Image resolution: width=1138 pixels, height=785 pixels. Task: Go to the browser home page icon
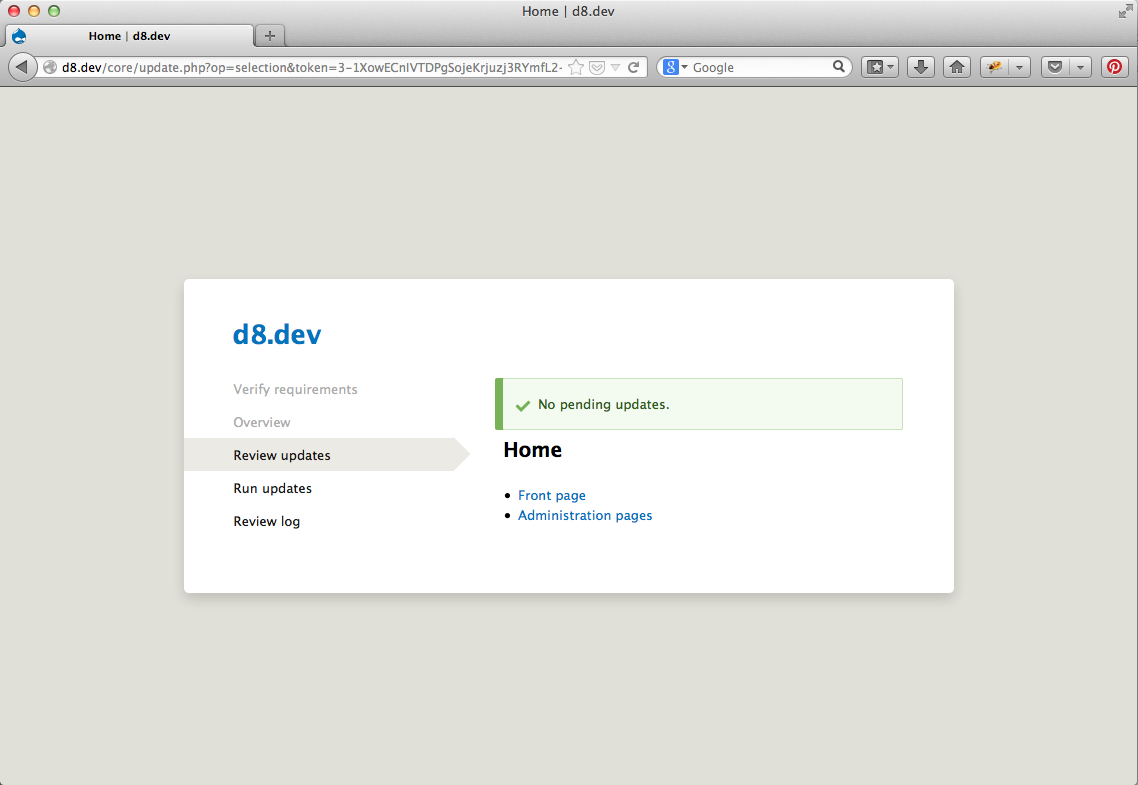pyautogui.click(x=957, y=67)
